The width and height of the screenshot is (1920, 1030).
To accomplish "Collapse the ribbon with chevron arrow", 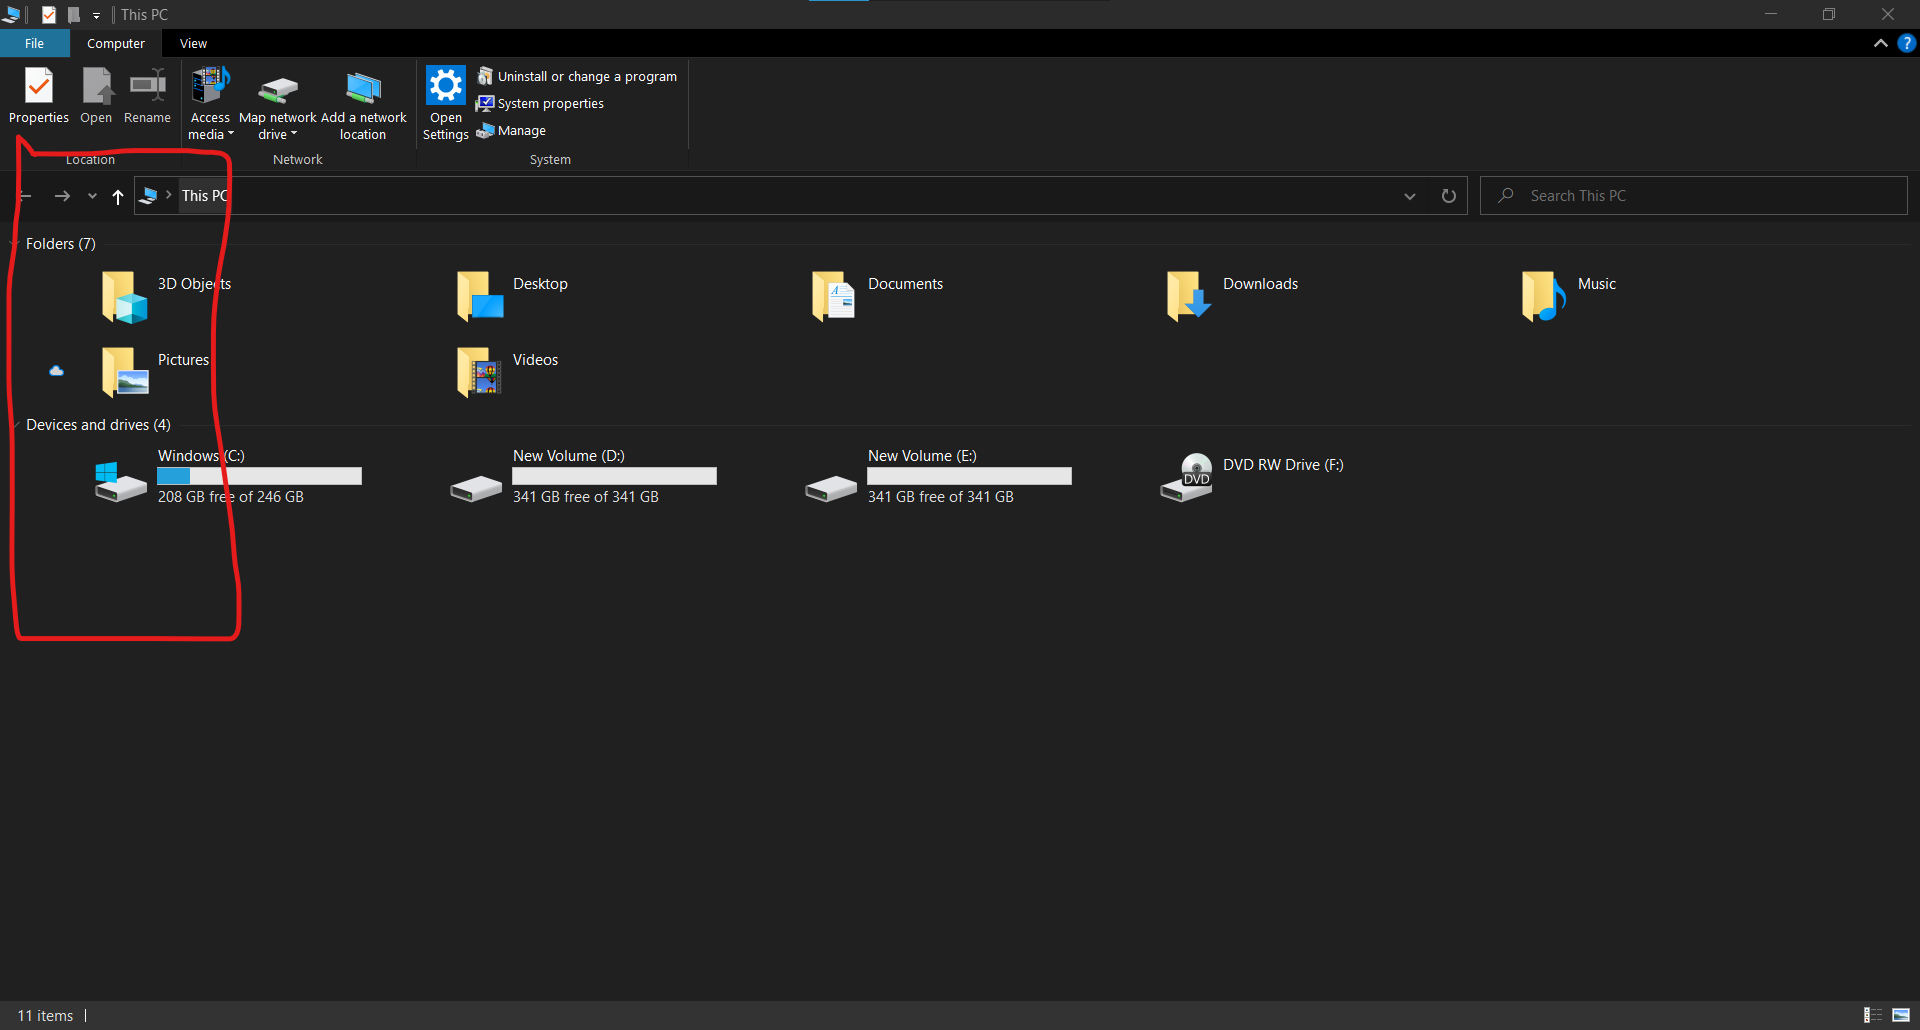I will (1880, 43).
